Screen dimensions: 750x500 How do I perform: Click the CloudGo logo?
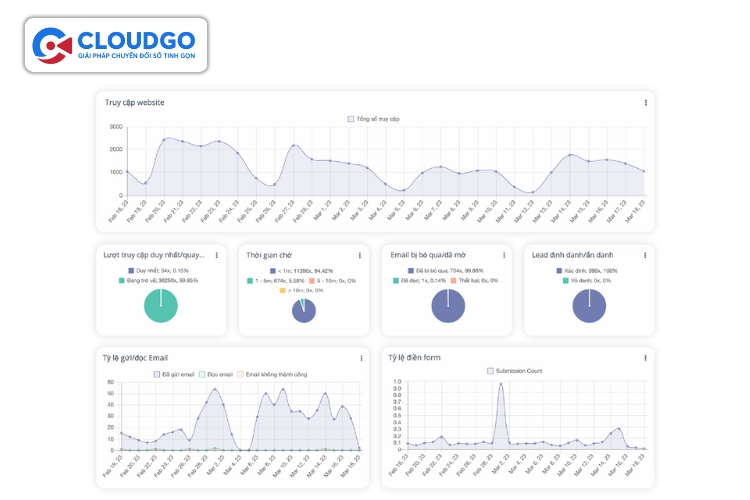point(119,45)
